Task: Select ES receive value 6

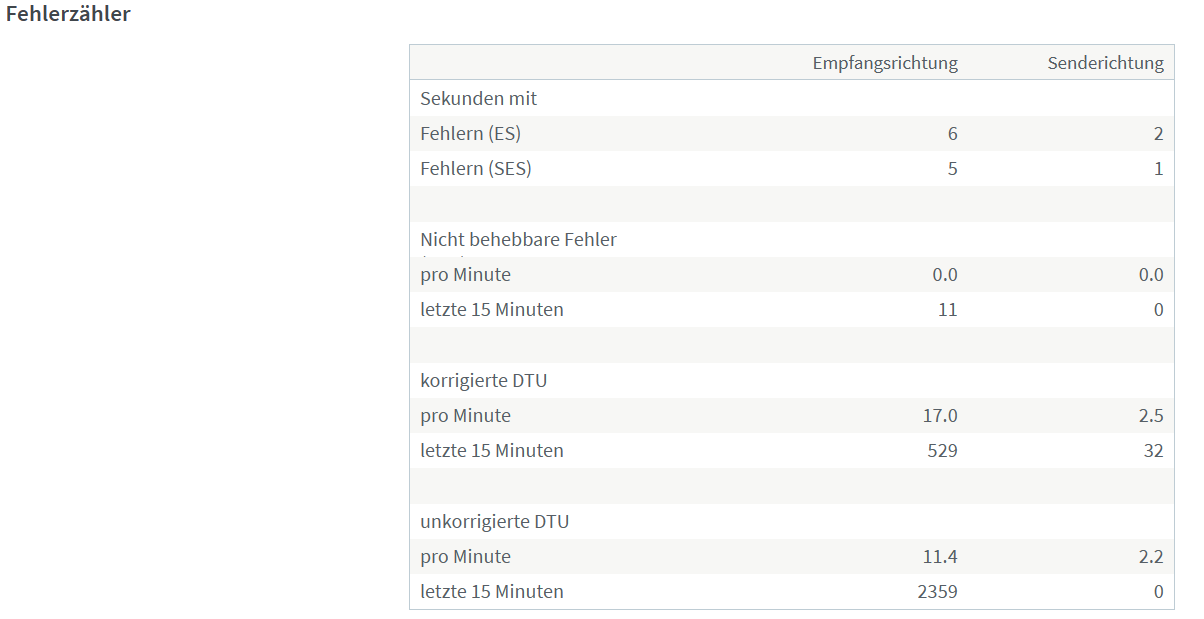Action: coord(952,134)
